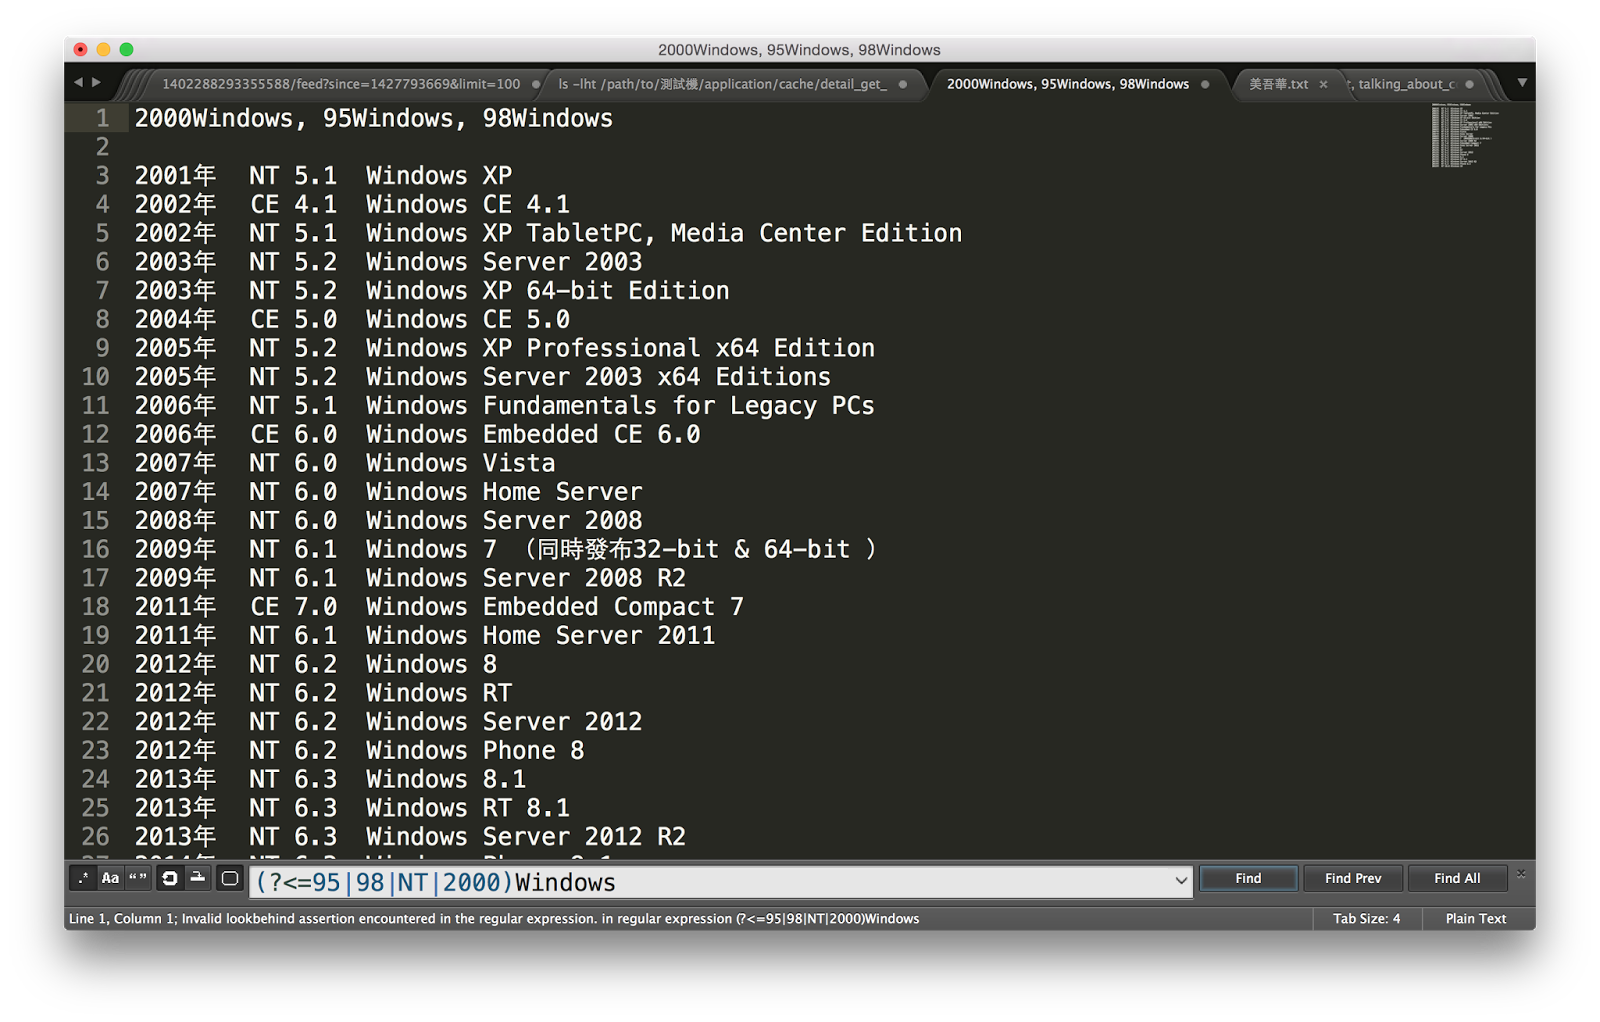Click 'Windows Server 2008 R2' text
This screenshot has height=1022, width=1600.
click(526, 578)
